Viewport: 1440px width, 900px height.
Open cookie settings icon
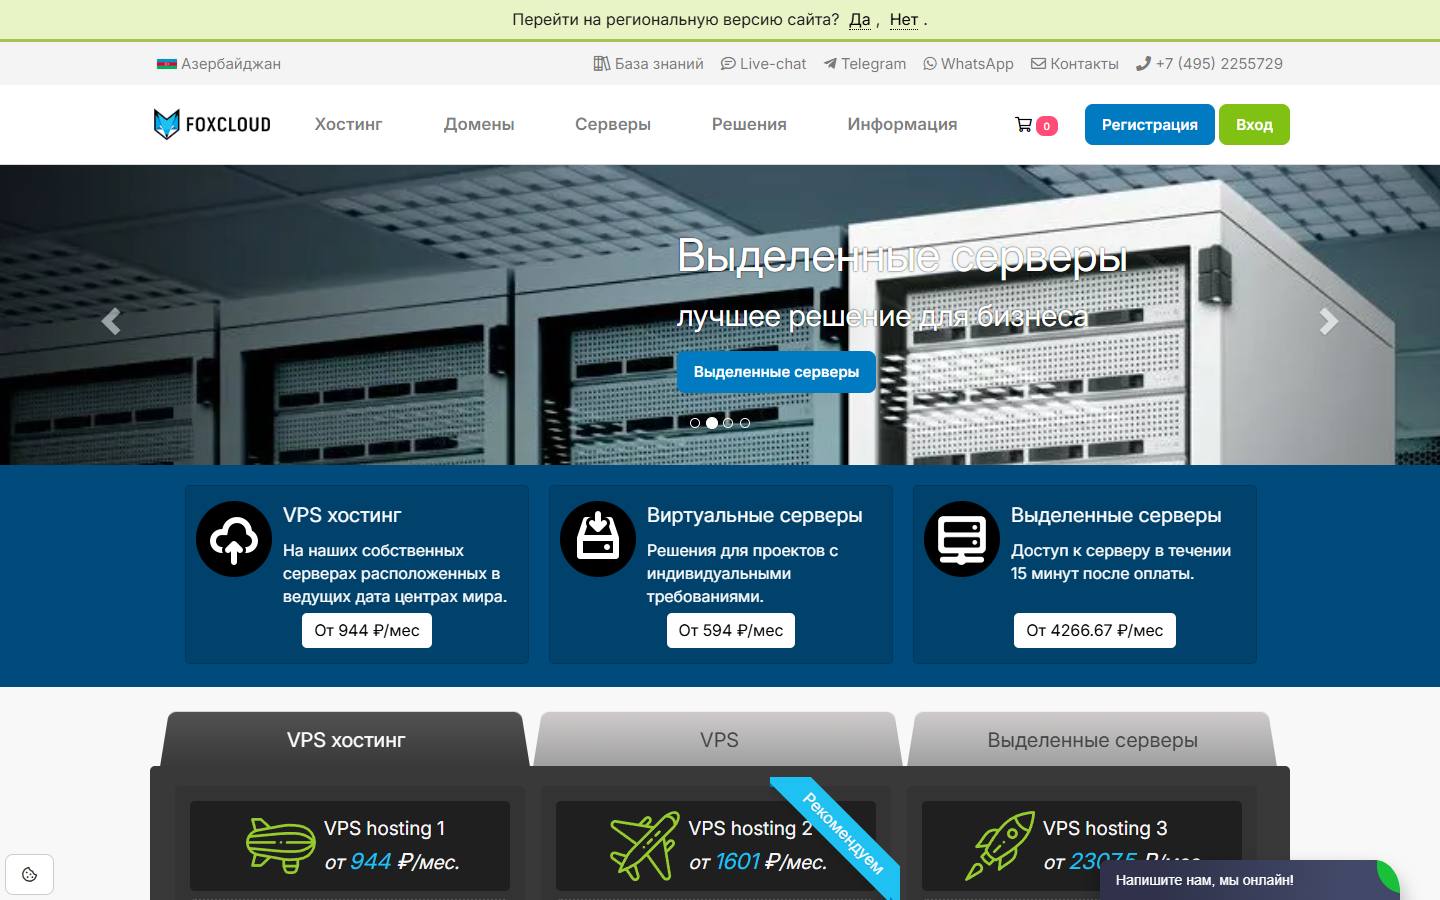point(29,875)
